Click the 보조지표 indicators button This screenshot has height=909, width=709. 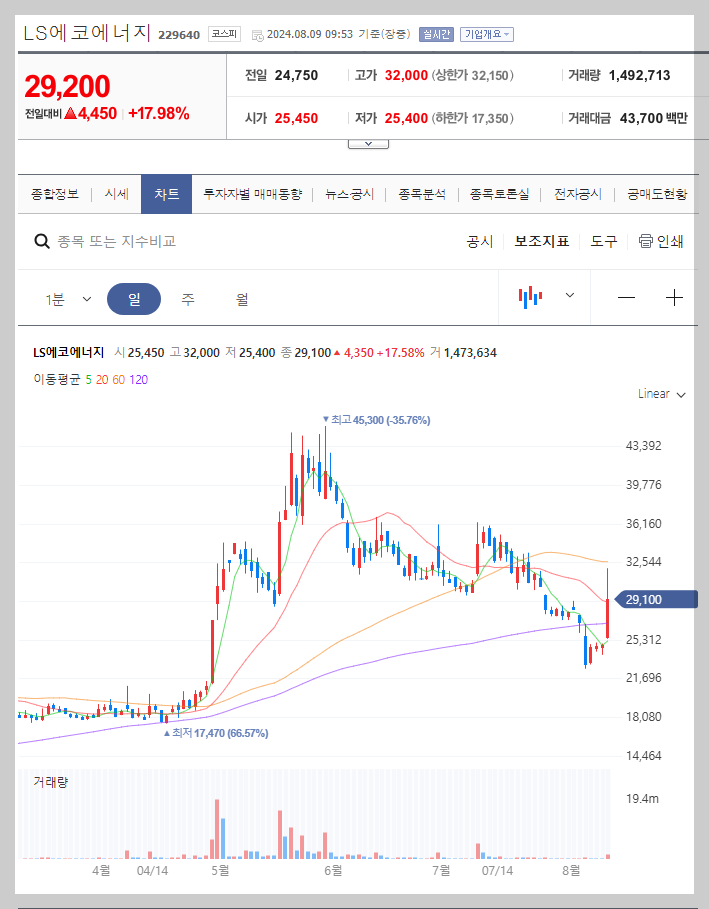click(x=541, y=241)
